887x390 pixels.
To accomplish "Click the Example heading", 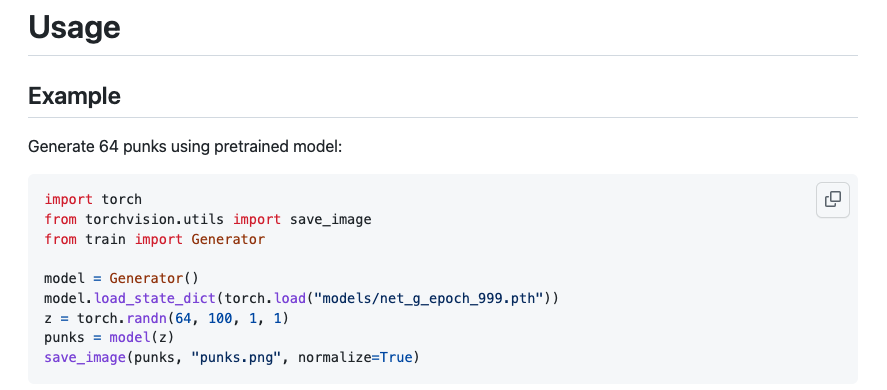I will [x=74, y=96].
